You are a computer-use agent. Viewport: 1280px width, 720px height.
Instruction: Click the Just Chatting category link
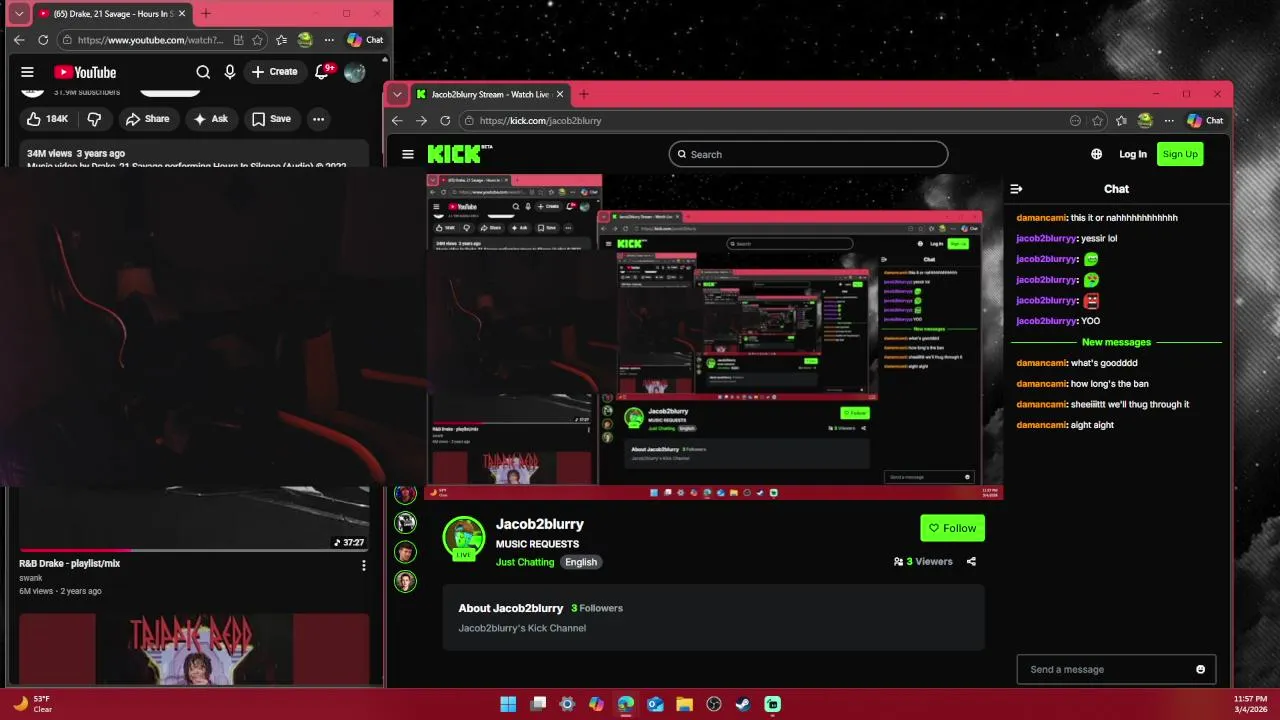tap(525, 562)
